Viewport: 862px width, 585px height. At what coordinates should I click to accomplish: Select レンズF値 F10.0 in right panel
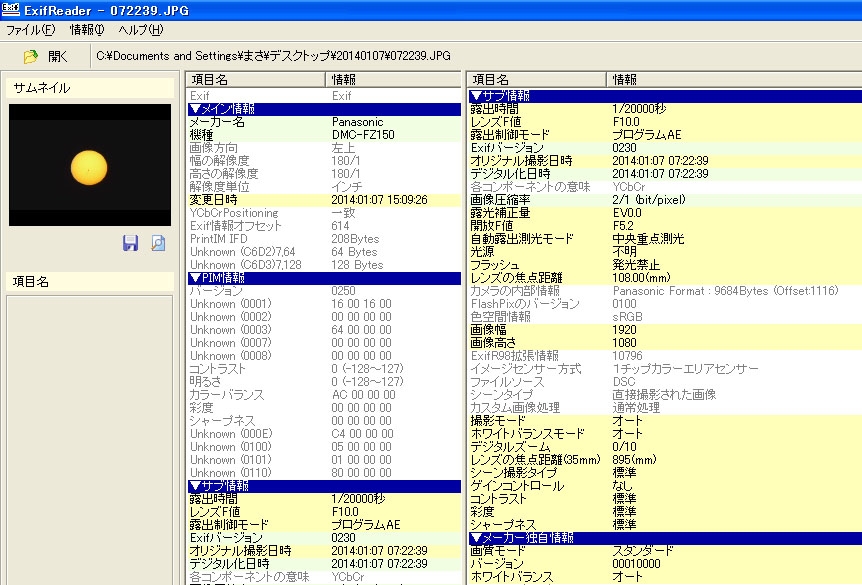(665, 122)
